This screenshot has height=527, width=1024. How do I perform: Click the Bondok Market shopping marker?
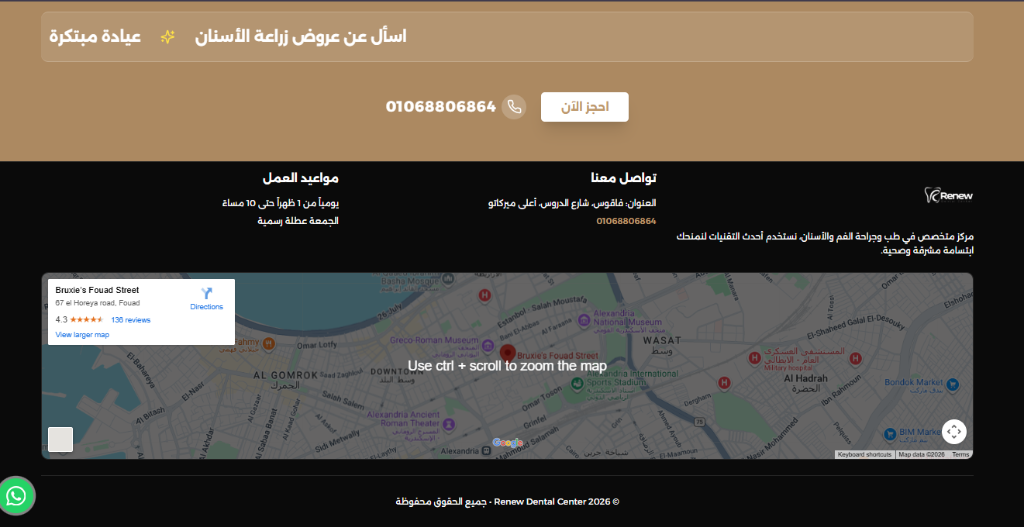tap(952, 384)
